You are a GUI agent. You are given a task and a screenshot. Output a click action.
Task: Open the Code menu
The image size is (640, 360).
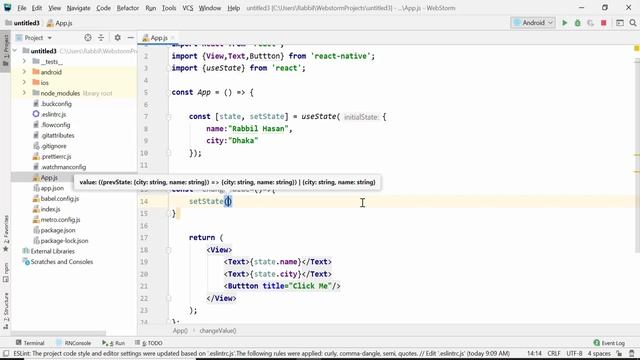click(103, 8)
